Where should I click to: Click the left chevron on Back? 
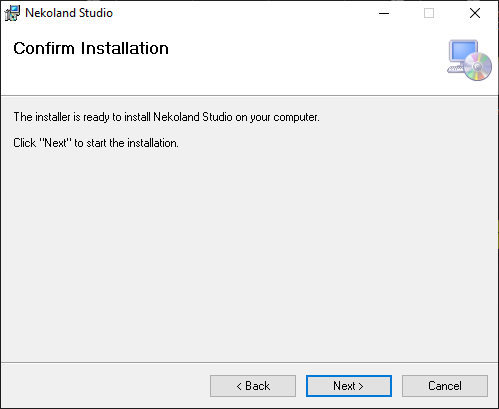point(239,386)
